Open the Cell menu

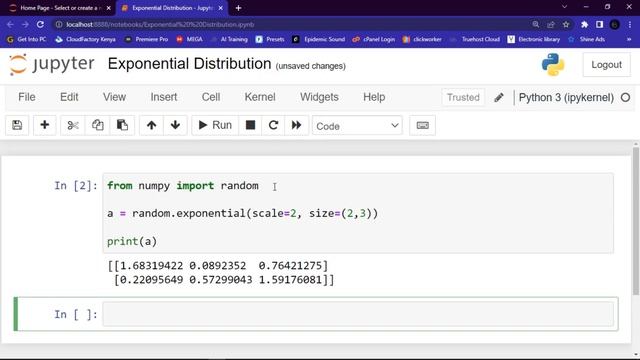tap(211, 97)
